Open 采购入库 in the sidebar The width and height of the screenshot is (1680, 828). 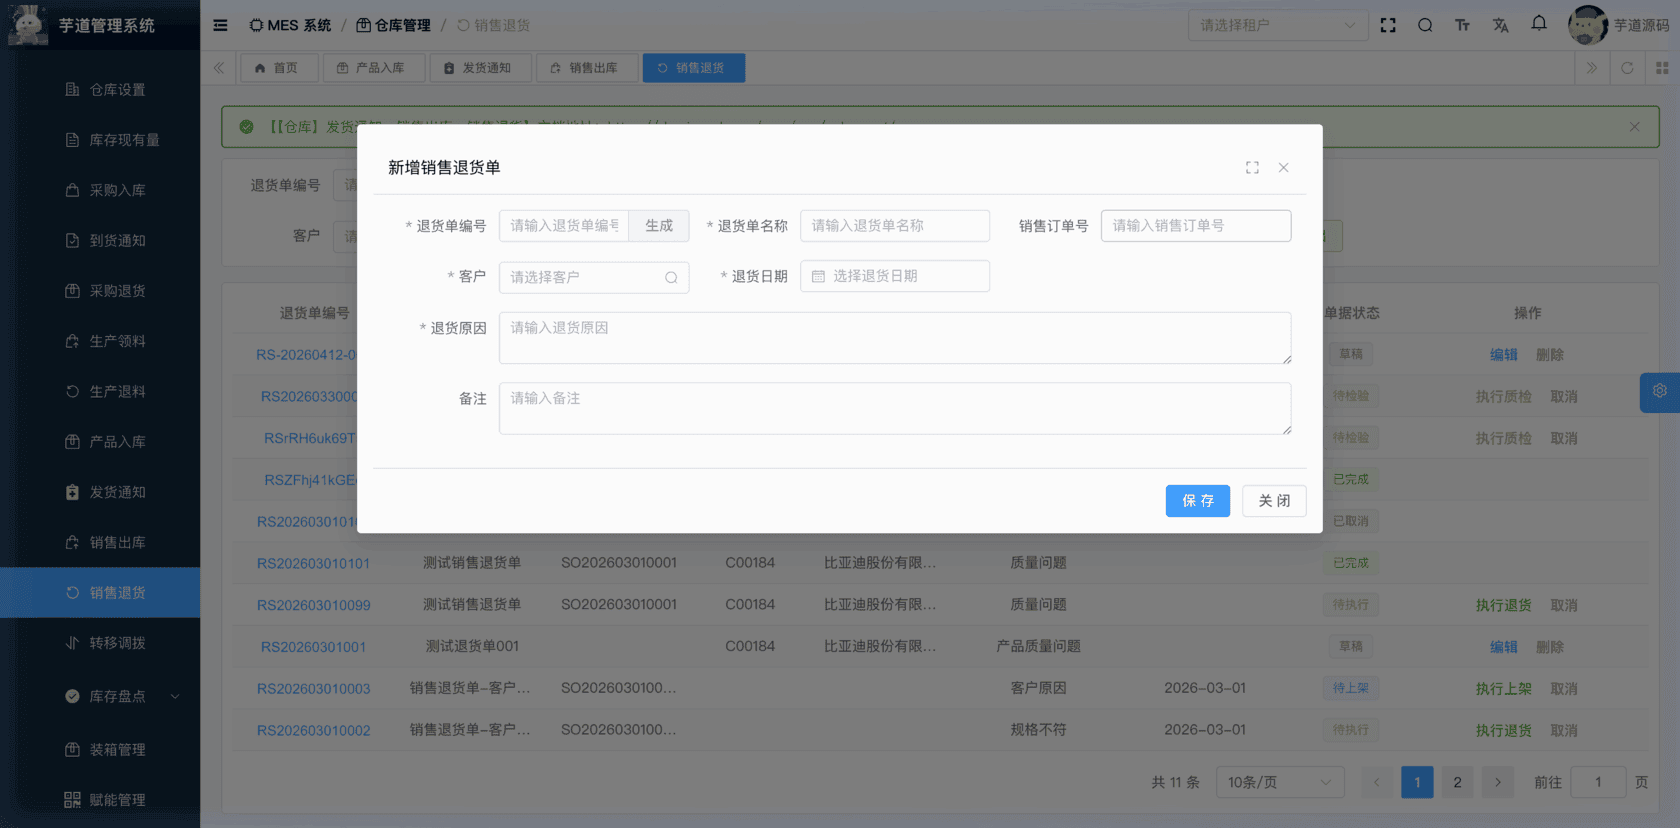pos(100,190)
